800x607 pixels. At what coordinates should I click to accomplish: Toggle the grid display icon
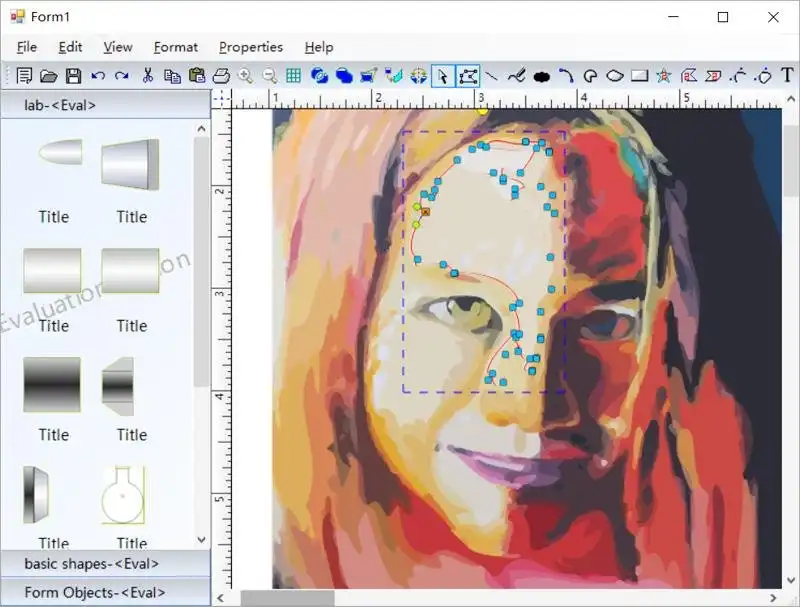click(293, 76)
